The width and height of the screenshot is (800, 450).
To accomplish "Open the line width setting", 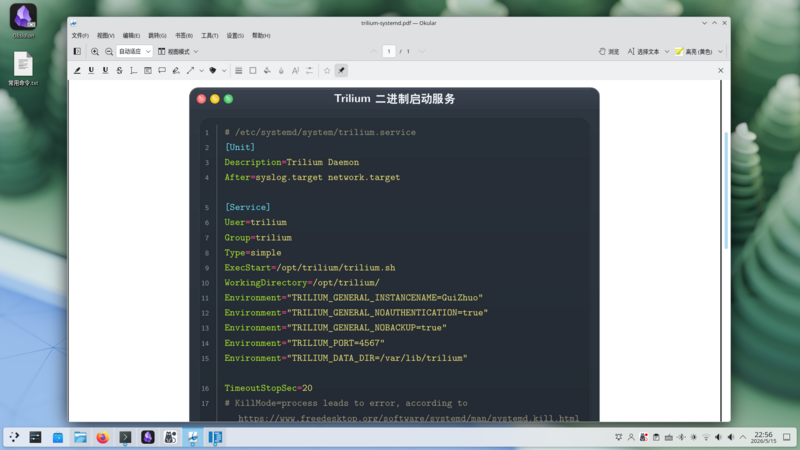I will (x=239, y=71).
